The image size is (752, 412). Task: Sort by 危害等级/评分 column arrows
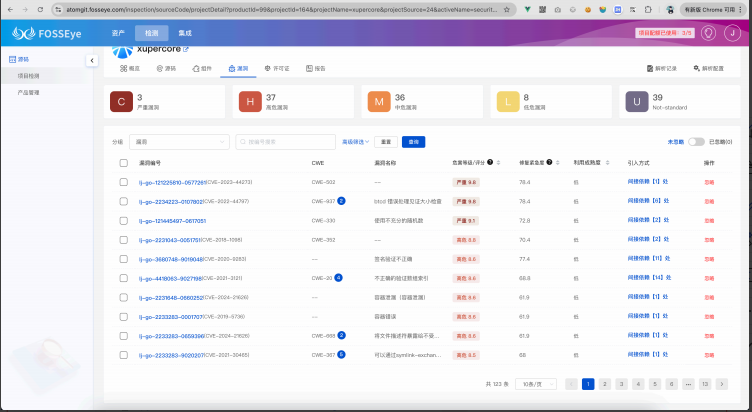(x=499, y=163)
